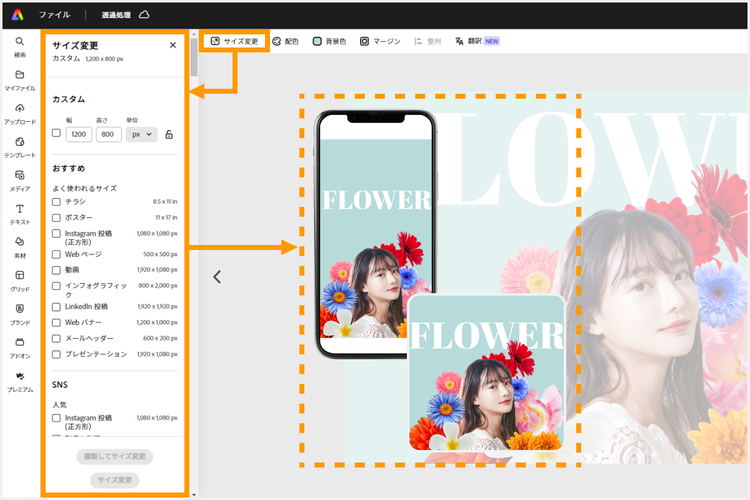Check the Instagram 投稿 under SNS 人気

click(56, 418)
